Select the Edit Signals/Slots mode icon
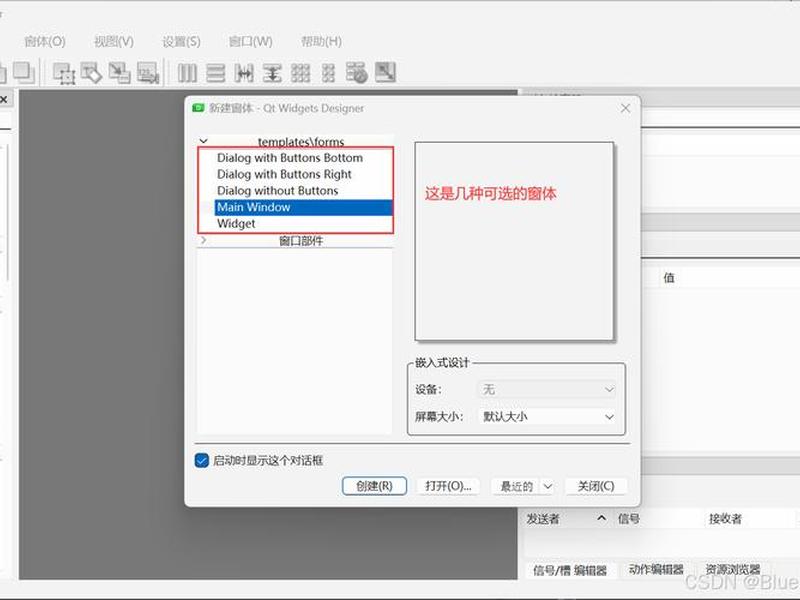This screenshot has height=600, width=800. (91, 73)
